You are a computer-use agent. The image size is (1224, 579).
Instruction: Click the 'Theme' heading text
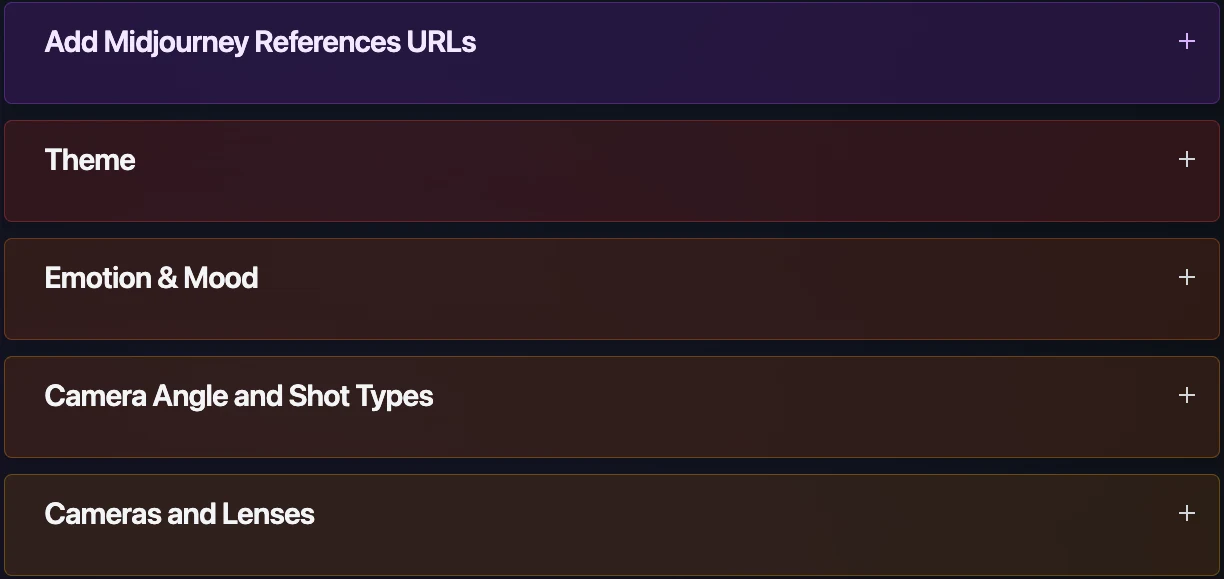(x=90, y=160)
